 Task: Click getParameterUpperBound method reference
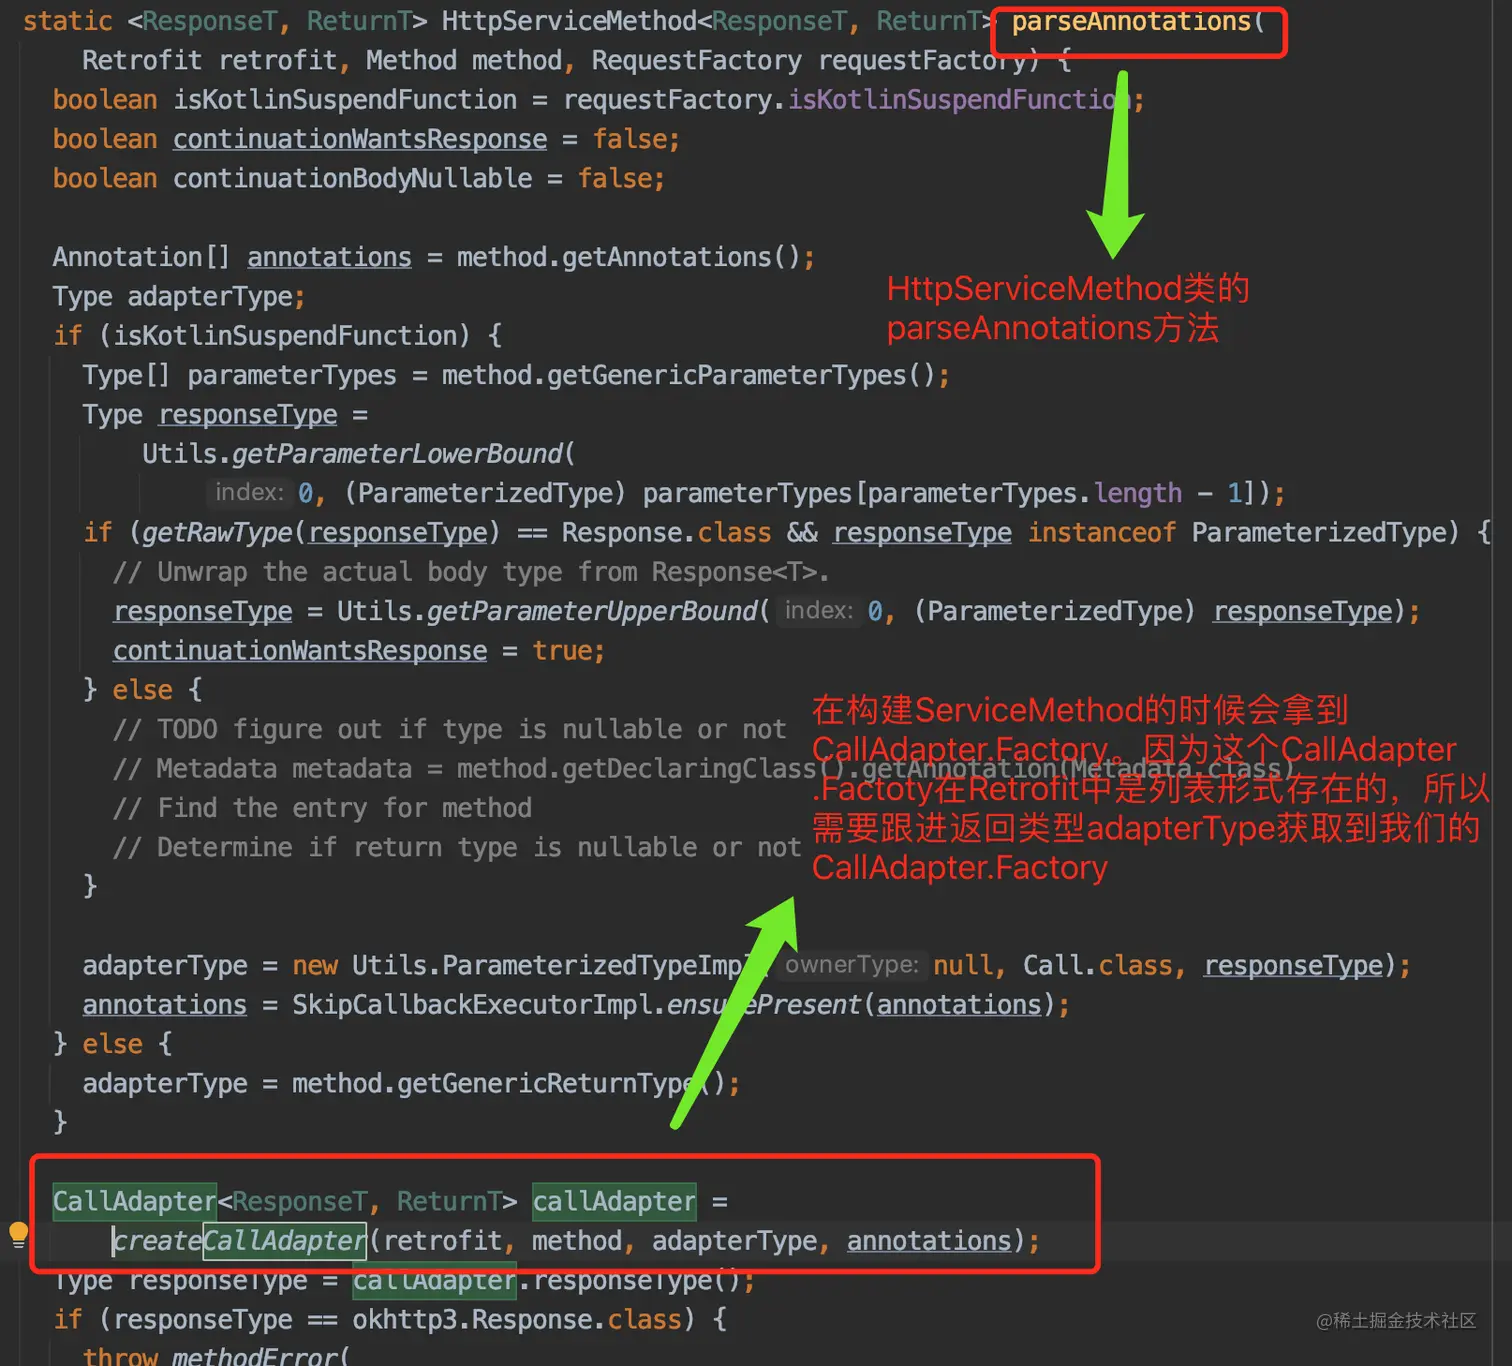click(x=592, y=611)
